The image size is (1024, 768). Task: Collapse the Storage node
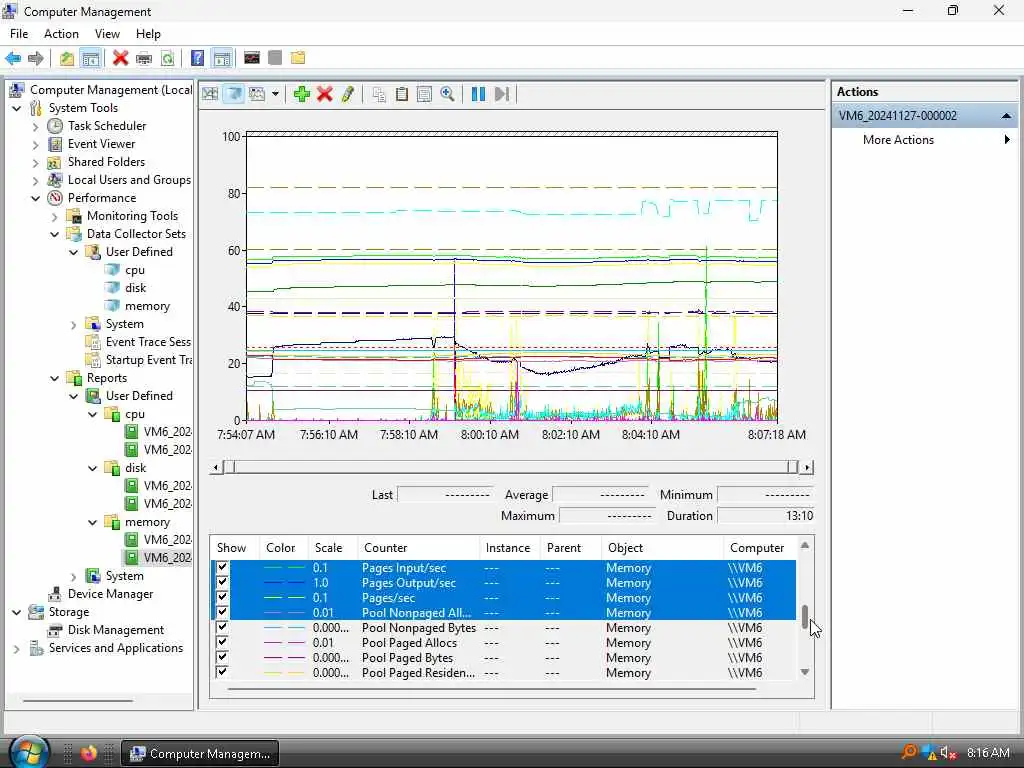pyautogui.click(x=17, y=613)
